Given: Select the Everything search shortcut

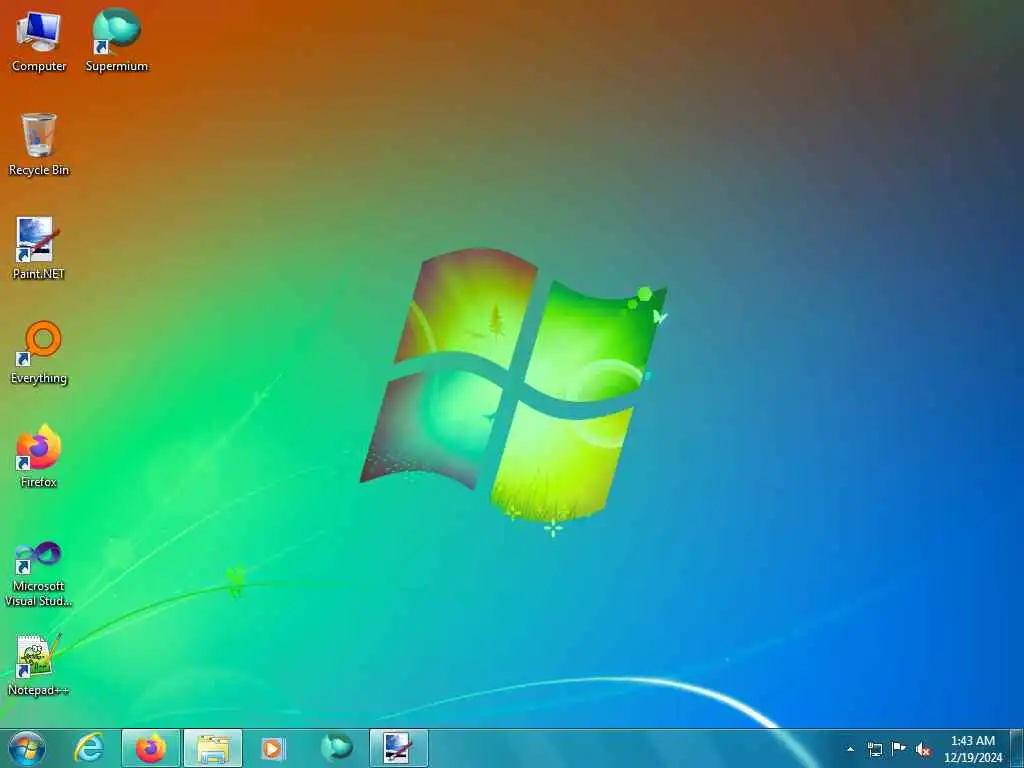Looking at the screenshot, I should pos(39,353).
